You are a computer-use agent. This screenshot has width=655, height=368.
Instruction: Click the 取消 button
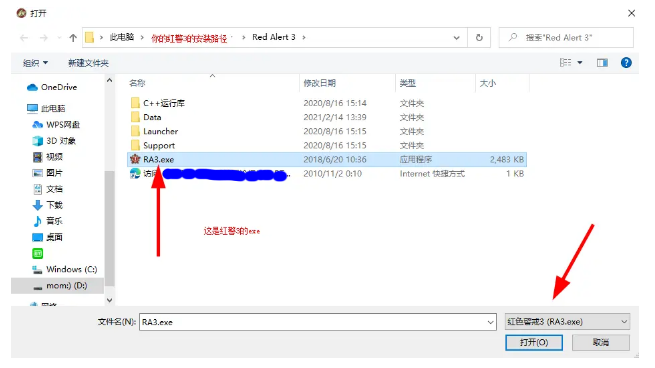[601, 343]
